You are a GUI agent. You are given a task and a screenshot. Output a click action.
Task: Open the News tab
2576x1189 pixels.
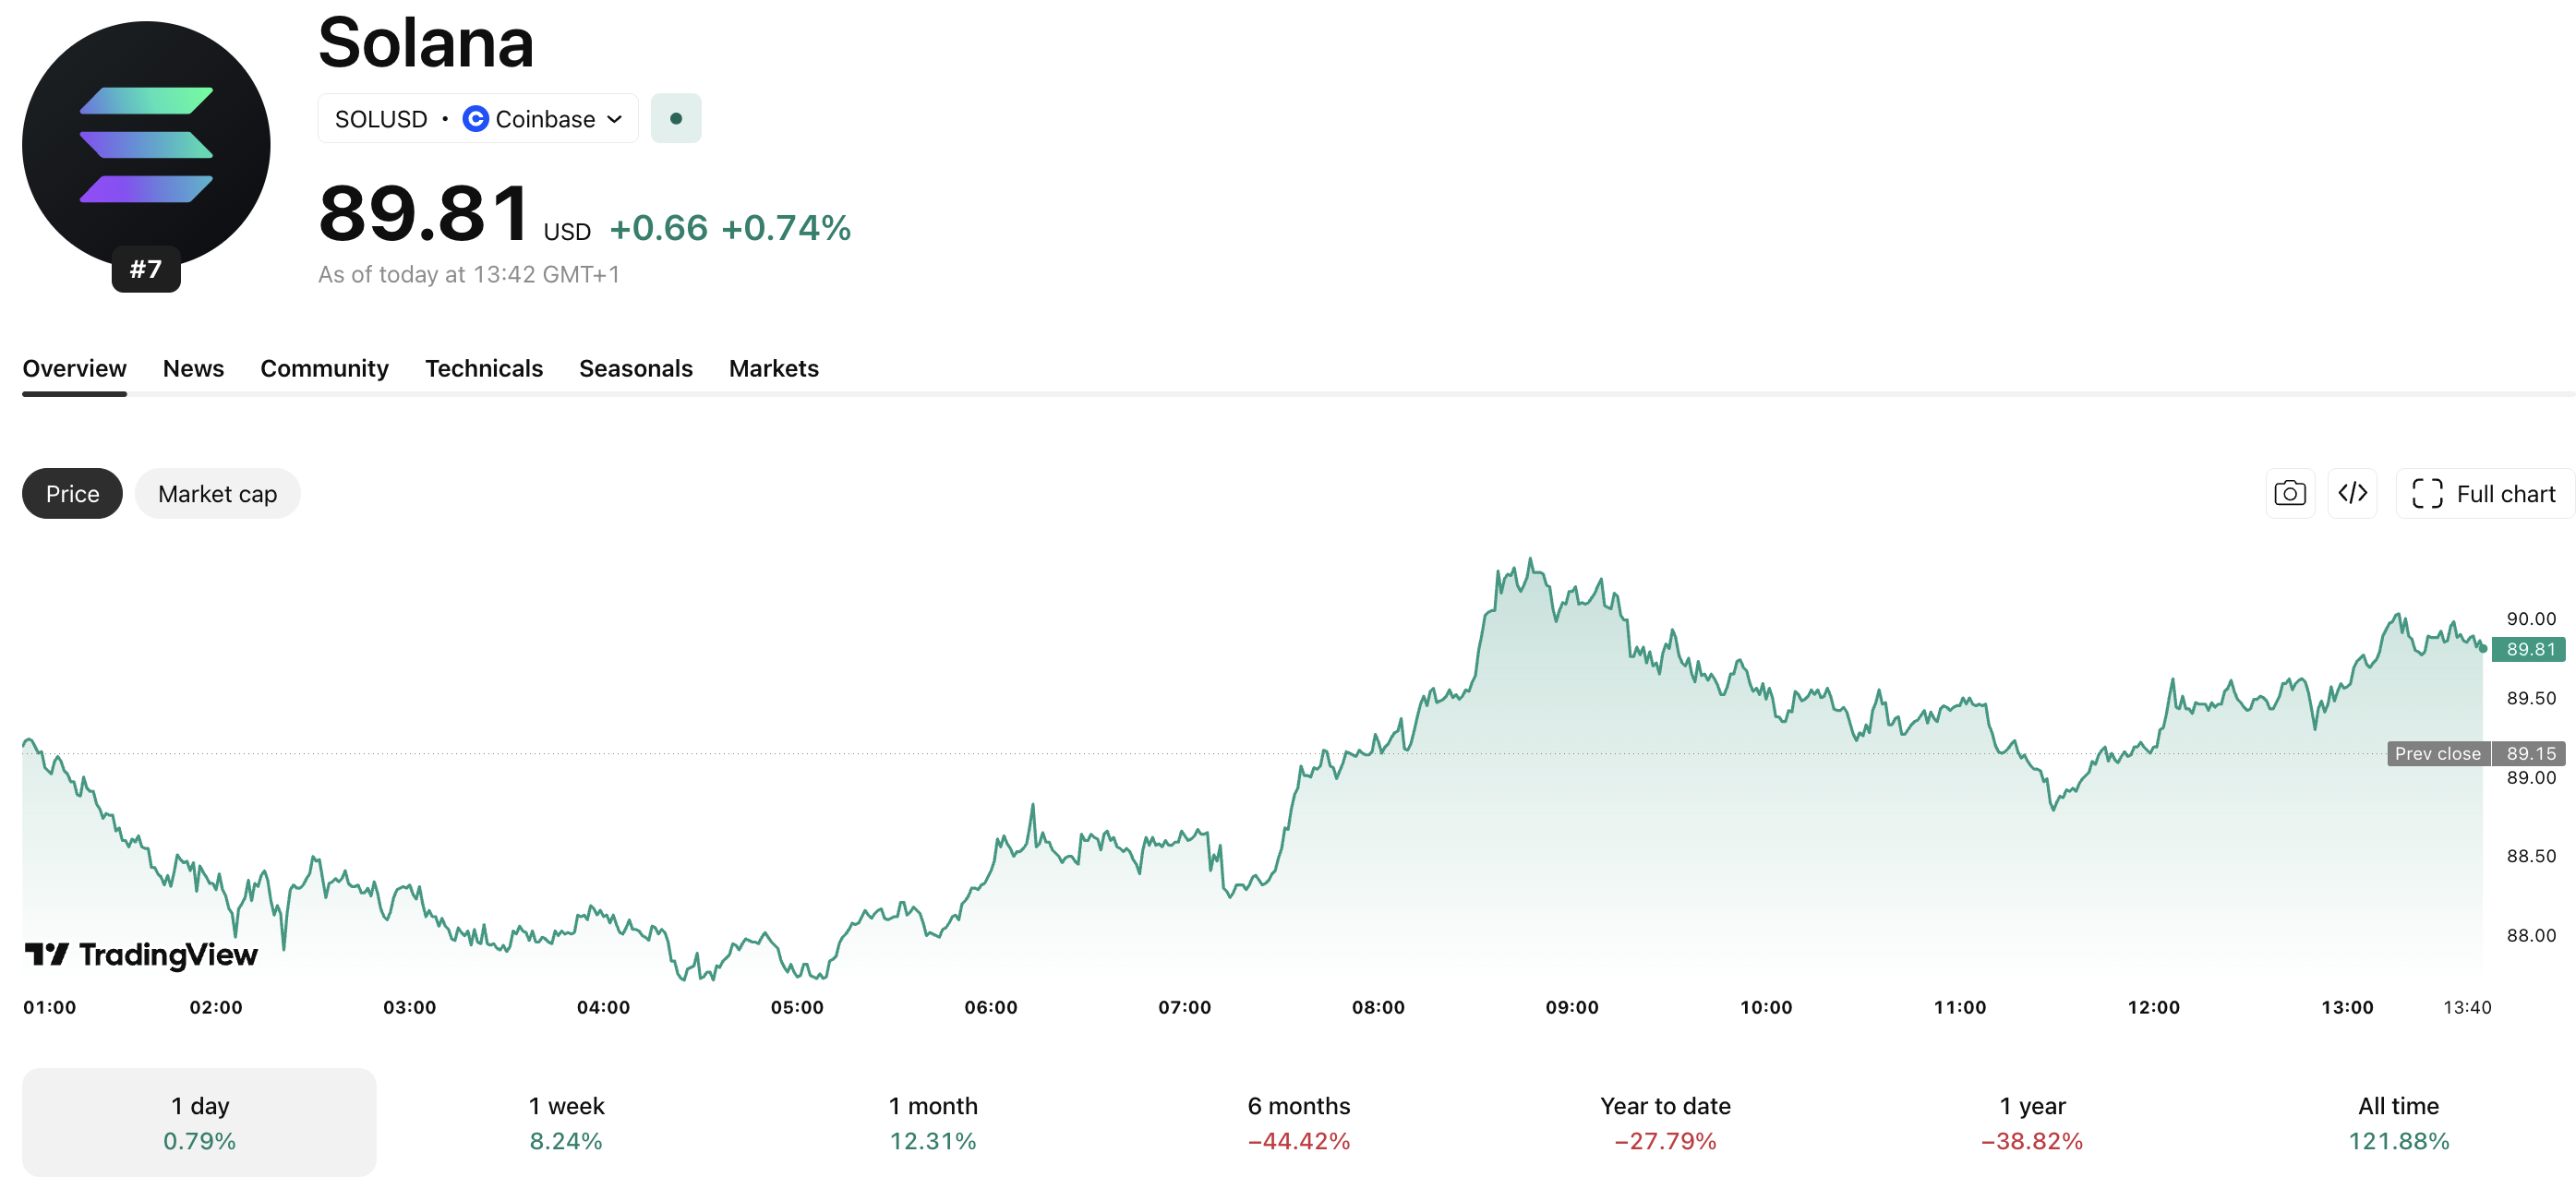click(194, 369)
